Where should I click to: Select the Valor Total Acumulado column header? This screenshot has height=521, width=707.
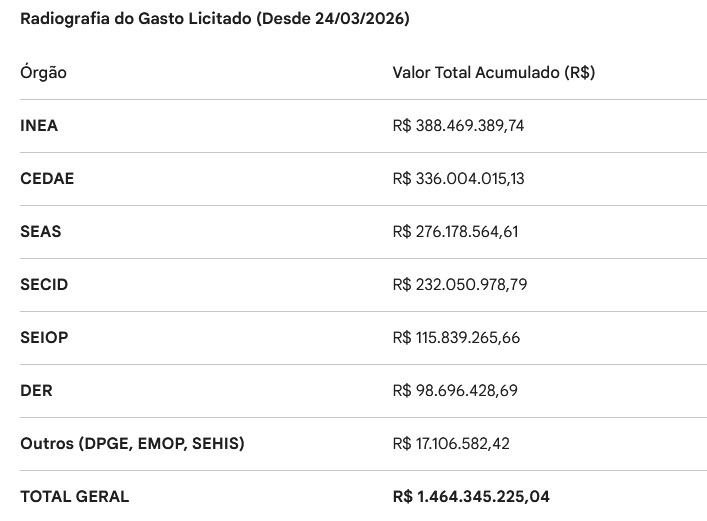tap(494, 73)
